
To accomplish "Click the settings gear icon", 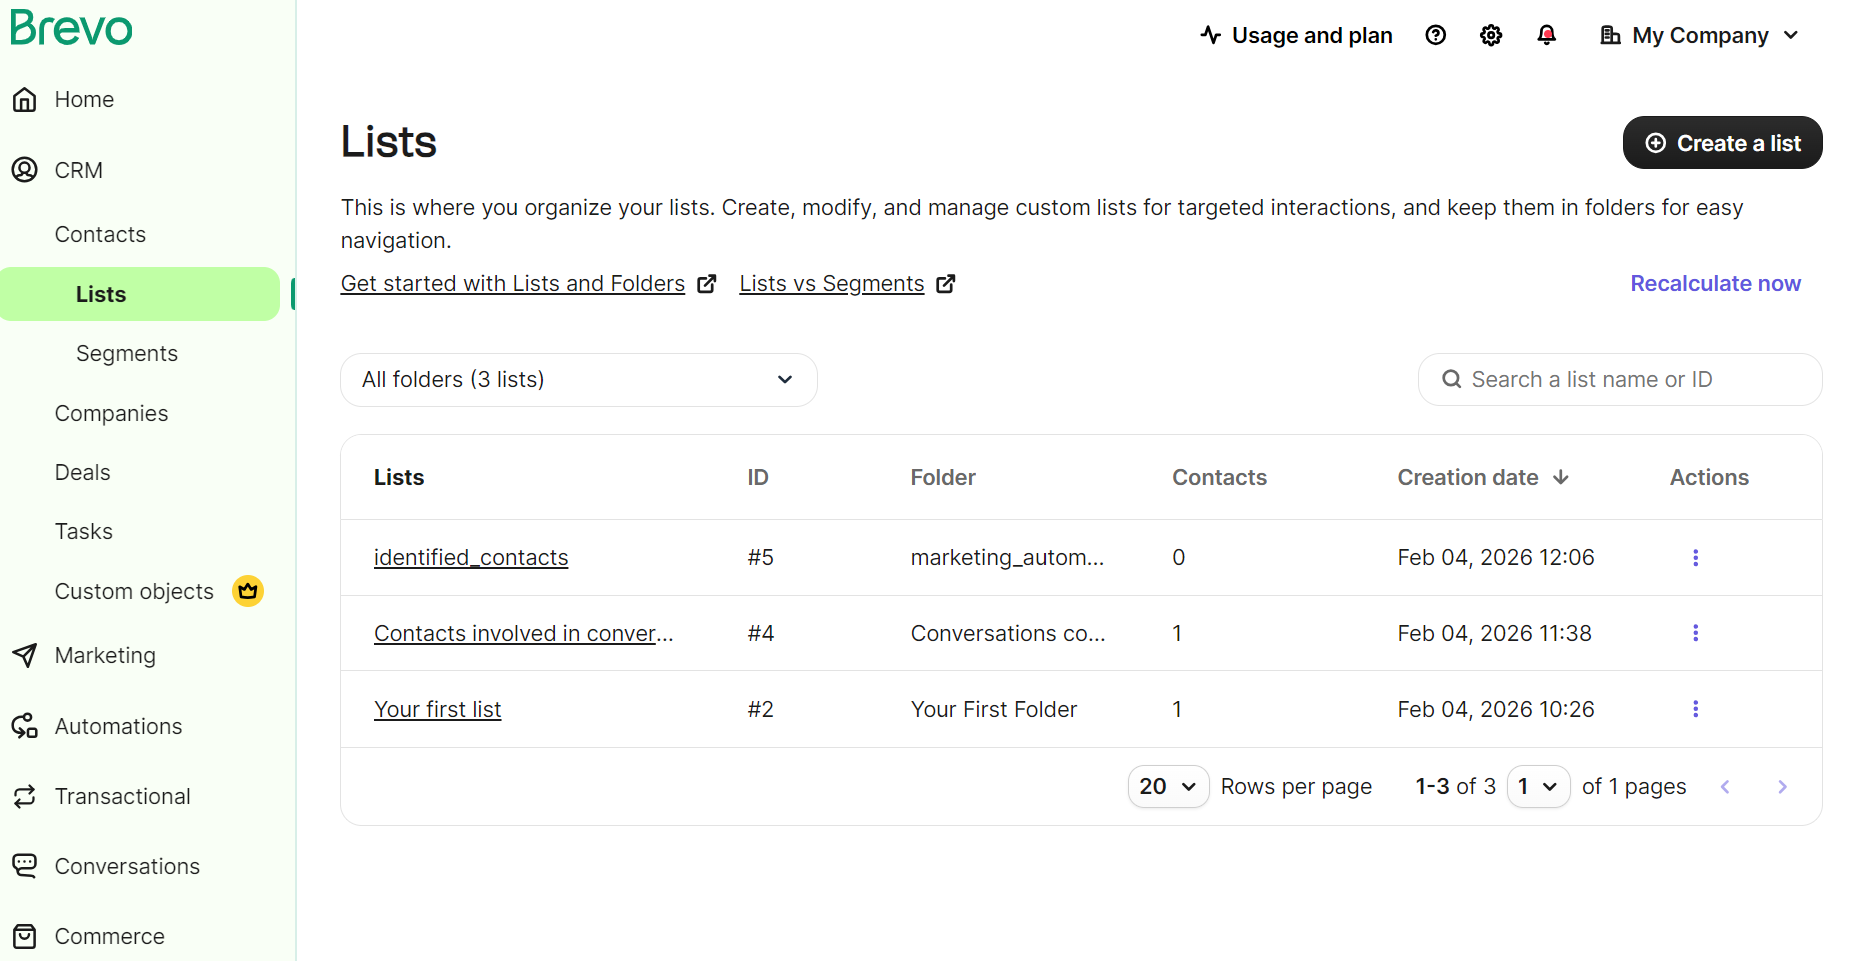I will [1490, 35].
